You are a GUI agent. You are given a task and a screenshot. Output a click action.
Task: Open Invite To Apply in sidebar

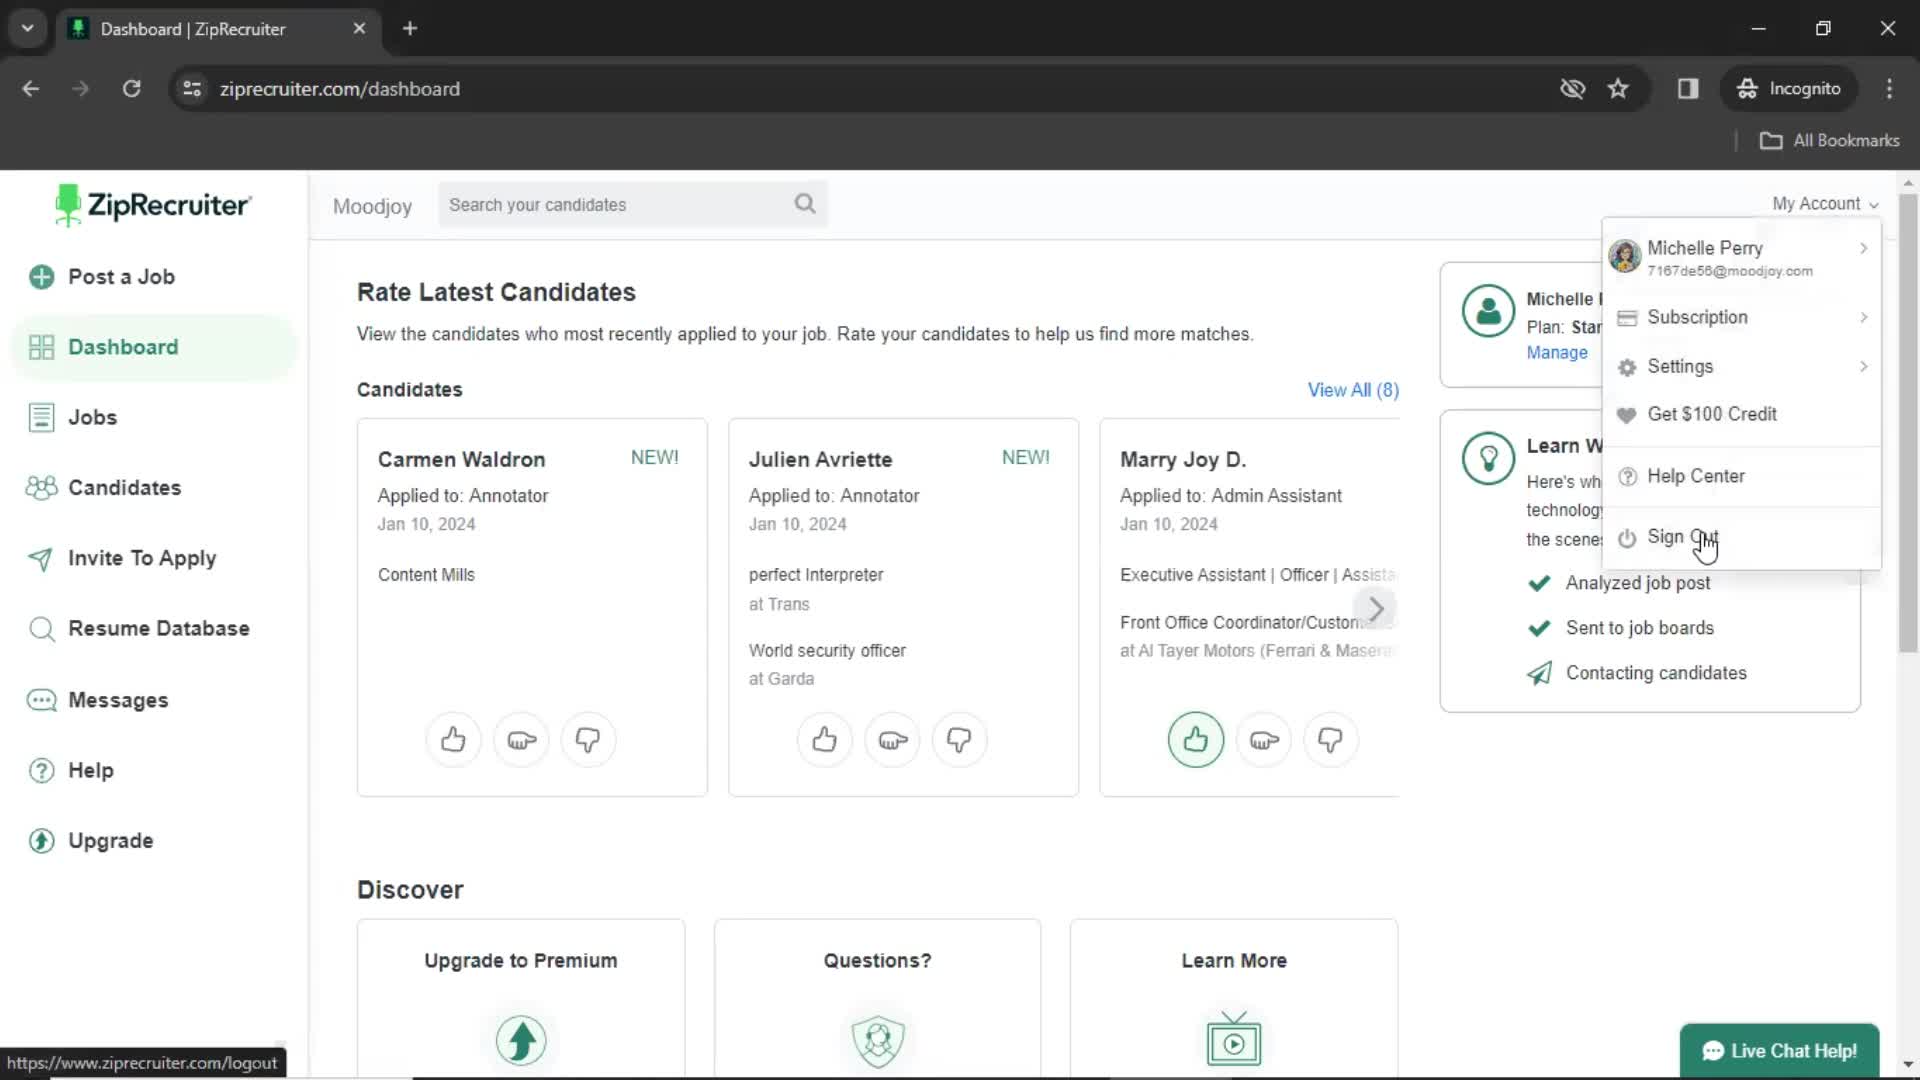tap(154, 558)
